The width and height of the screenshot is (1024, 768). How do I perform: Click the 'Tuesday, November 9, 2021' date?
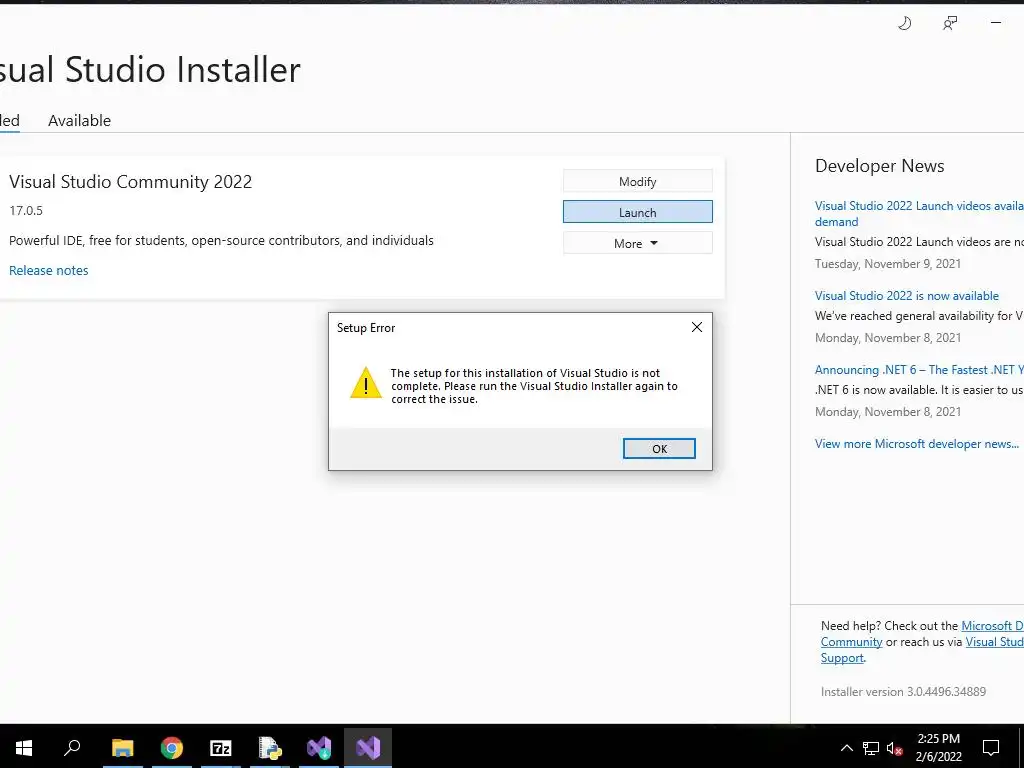coord(888,264)
